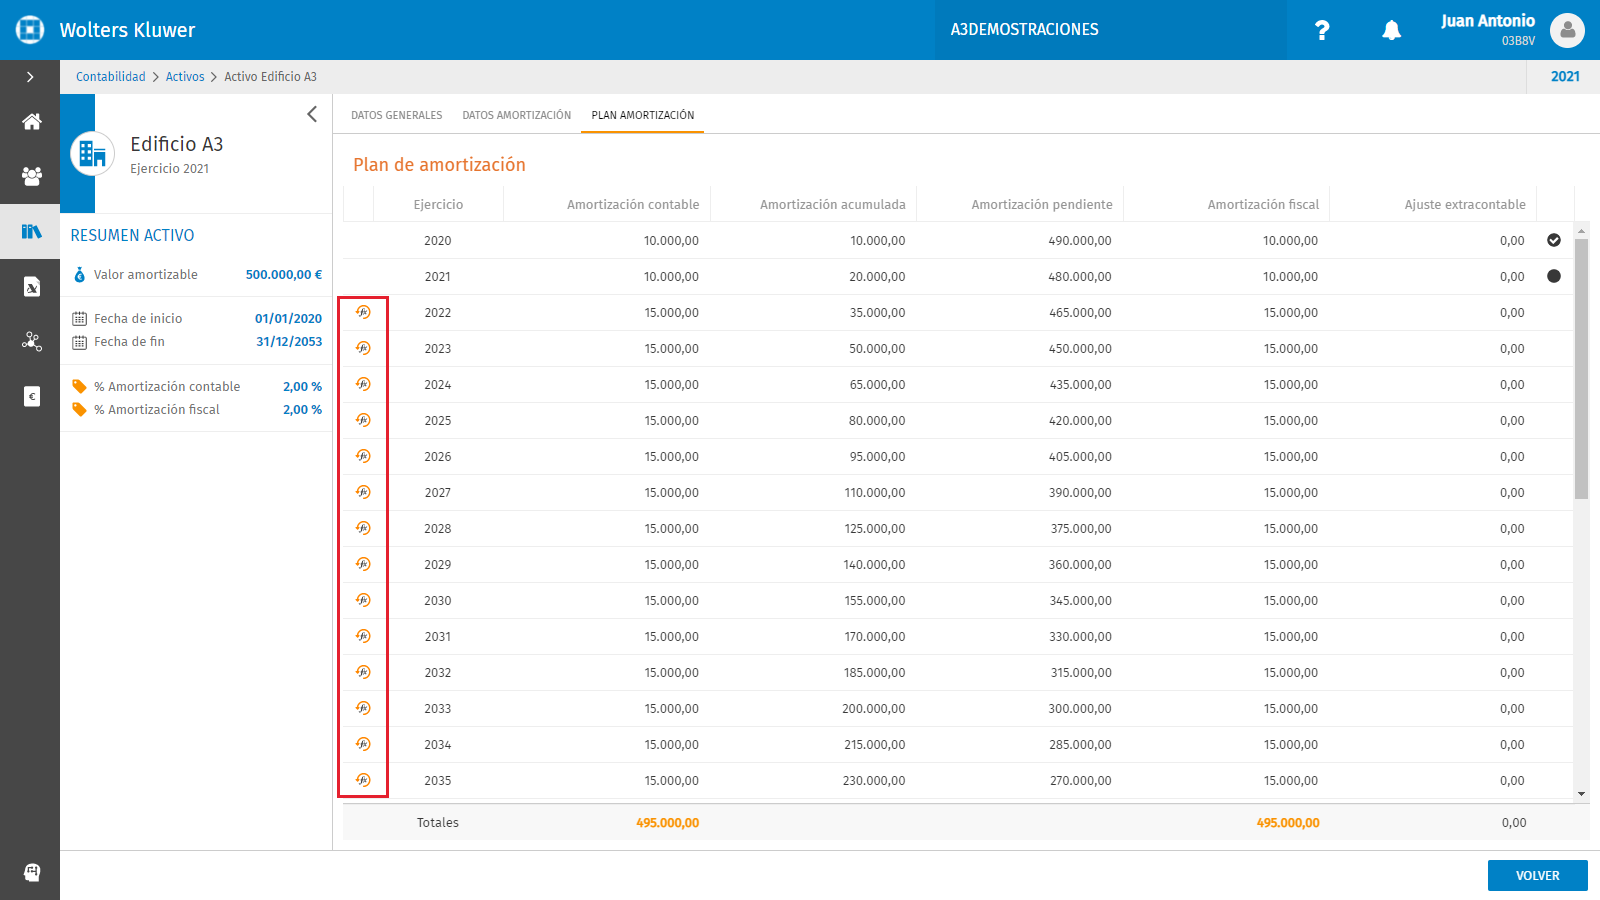Click the recalculation icon for year 2023
Screen dimensions: 1600x900
pos(363,348)
